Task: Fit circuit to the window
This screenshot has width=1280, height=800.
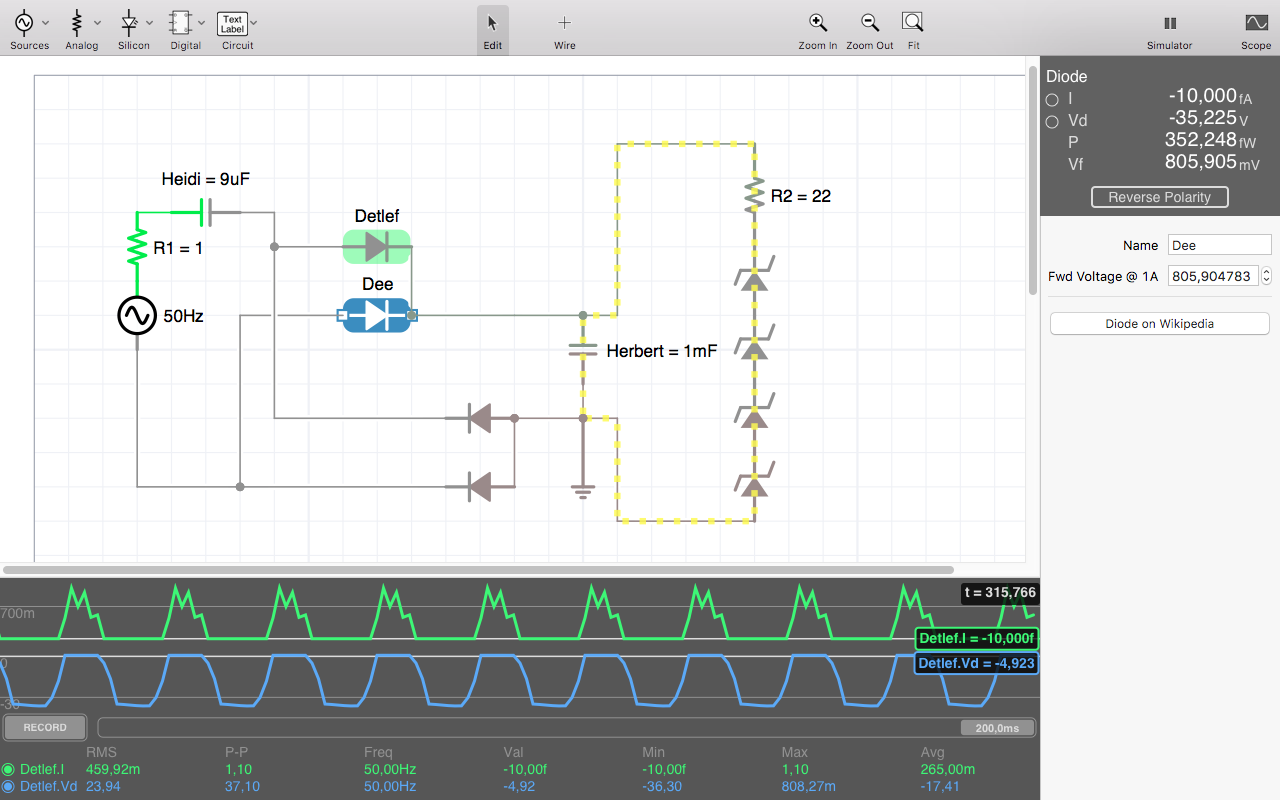Action: pyautogui.click(x=913, y=22)
